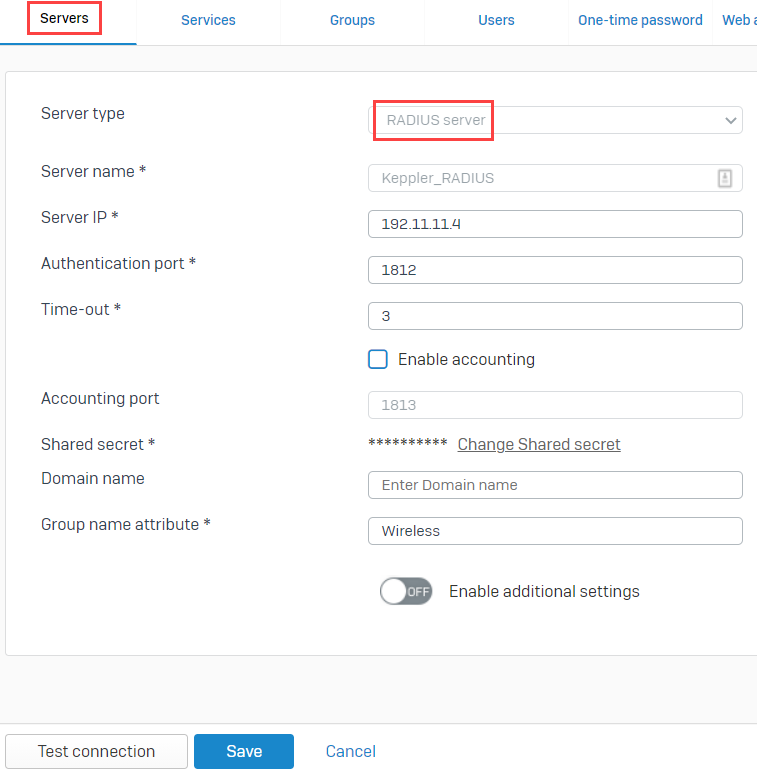Expand the Server type dropdown arrow
Viewport: 757px width, 777px height.
[x=730, y=120]
